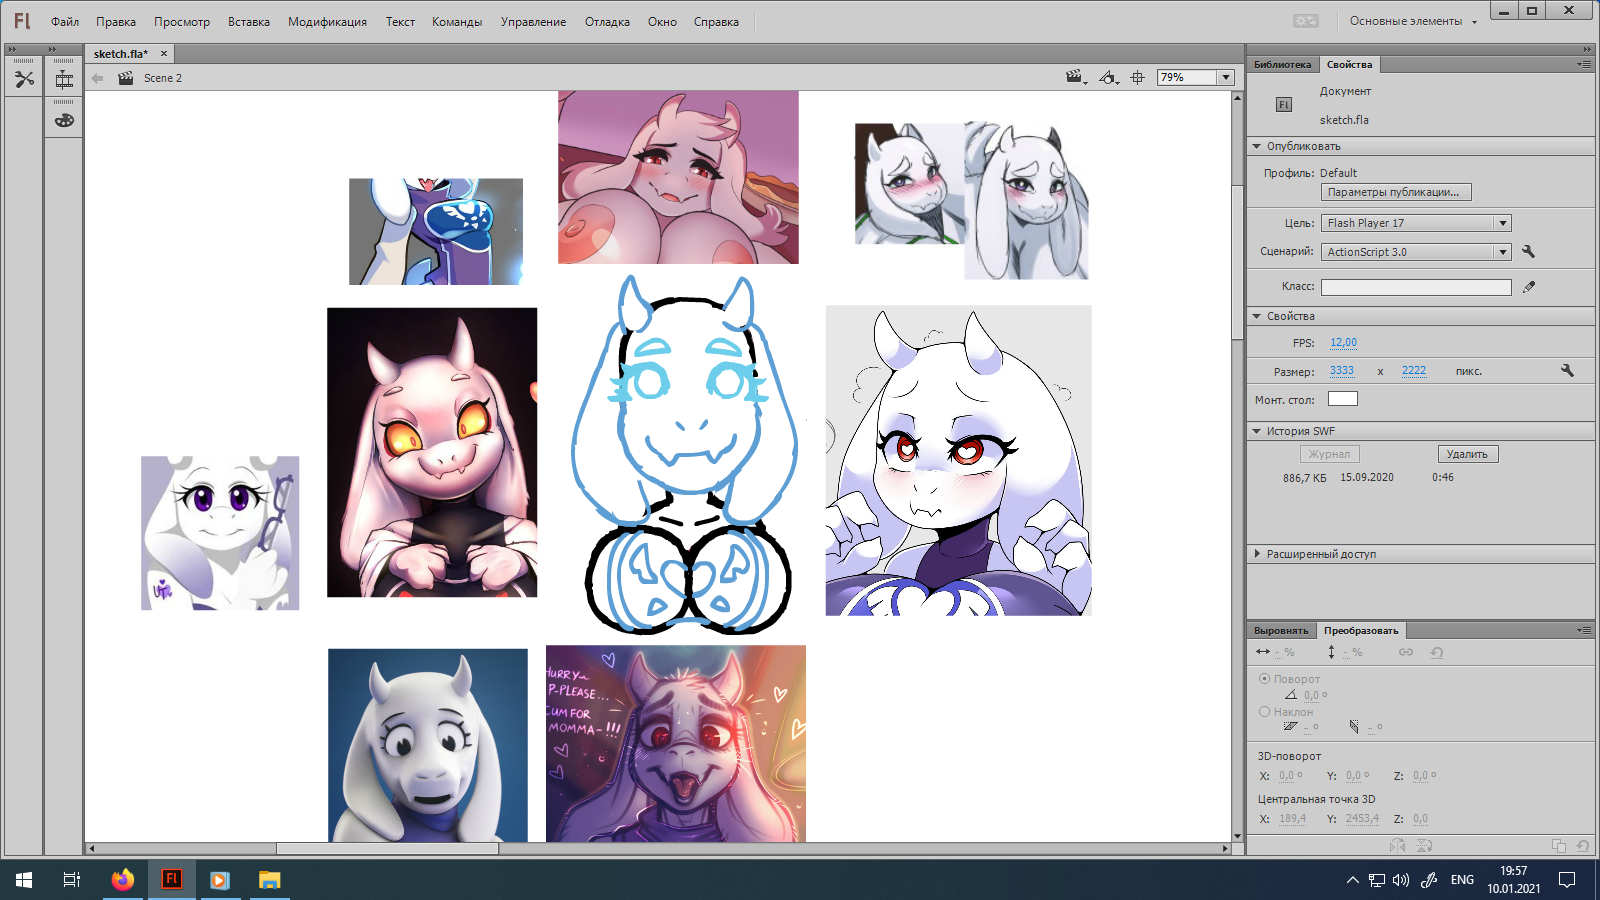
Task: Open the Отладка menu
Action: click(607, 22)
